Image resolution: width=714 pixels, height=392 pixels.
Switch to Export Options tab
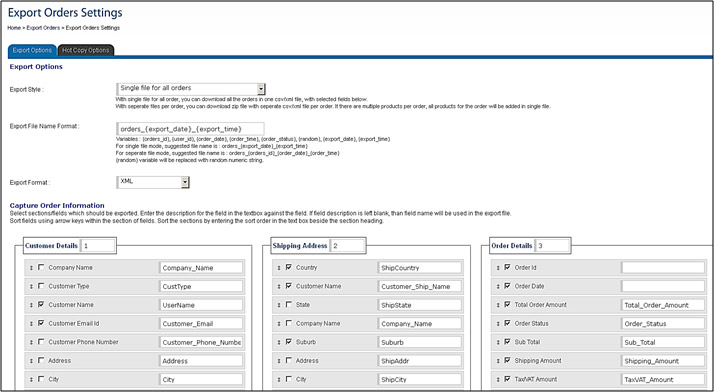[x=32, y=51]
